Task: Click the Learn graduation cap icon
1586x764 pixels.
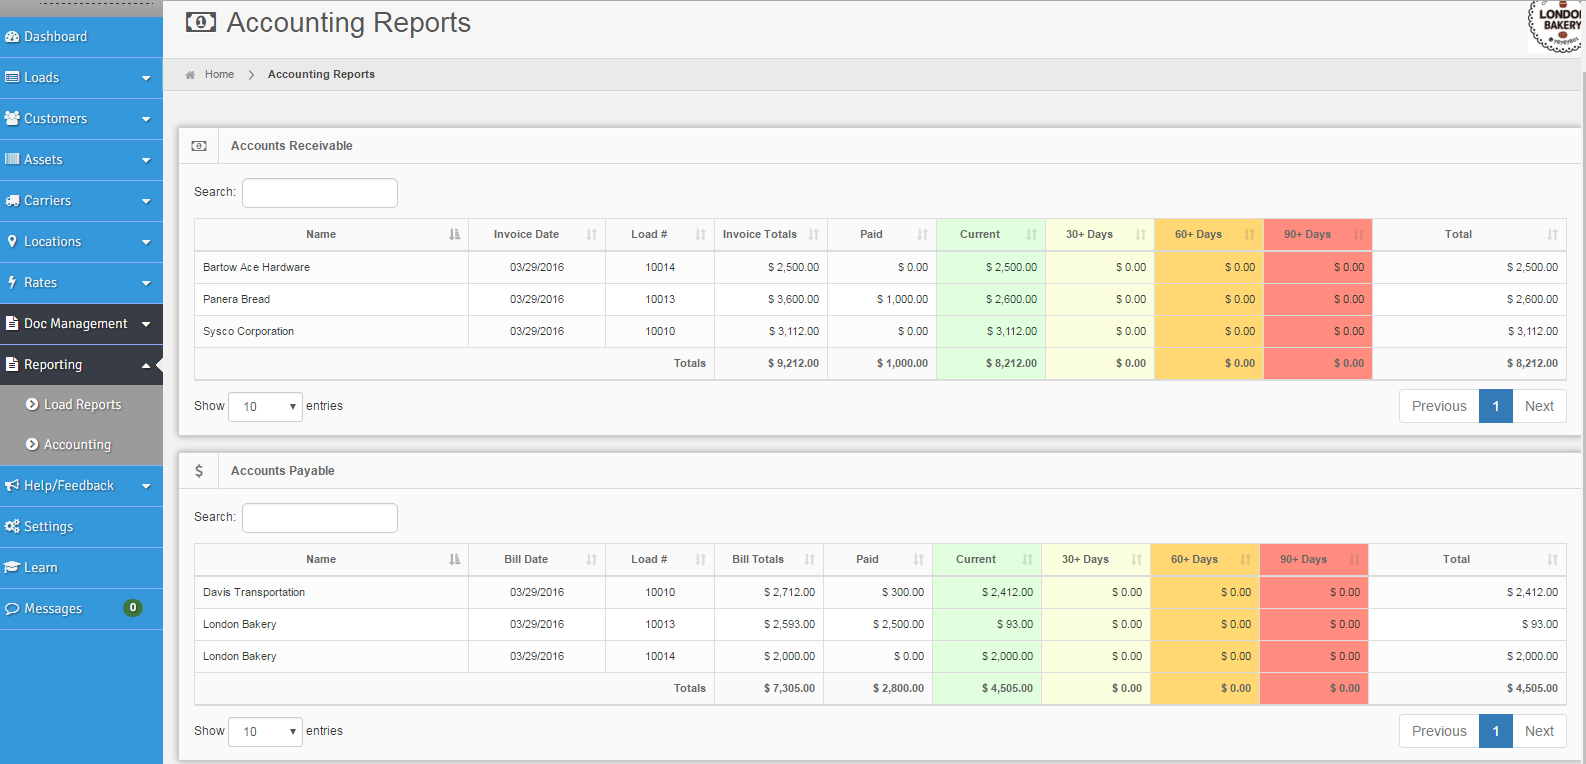Action: (x=12, y=568)
